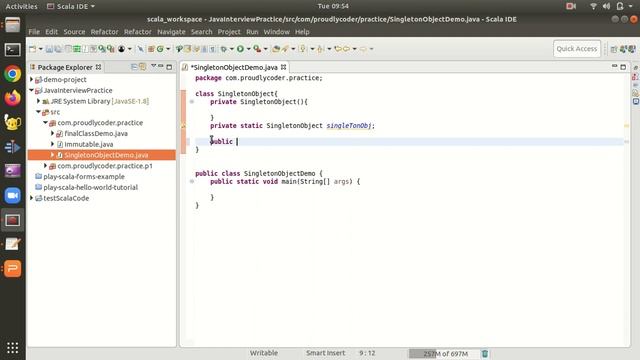Open the Edit menu

pos(51,32)
